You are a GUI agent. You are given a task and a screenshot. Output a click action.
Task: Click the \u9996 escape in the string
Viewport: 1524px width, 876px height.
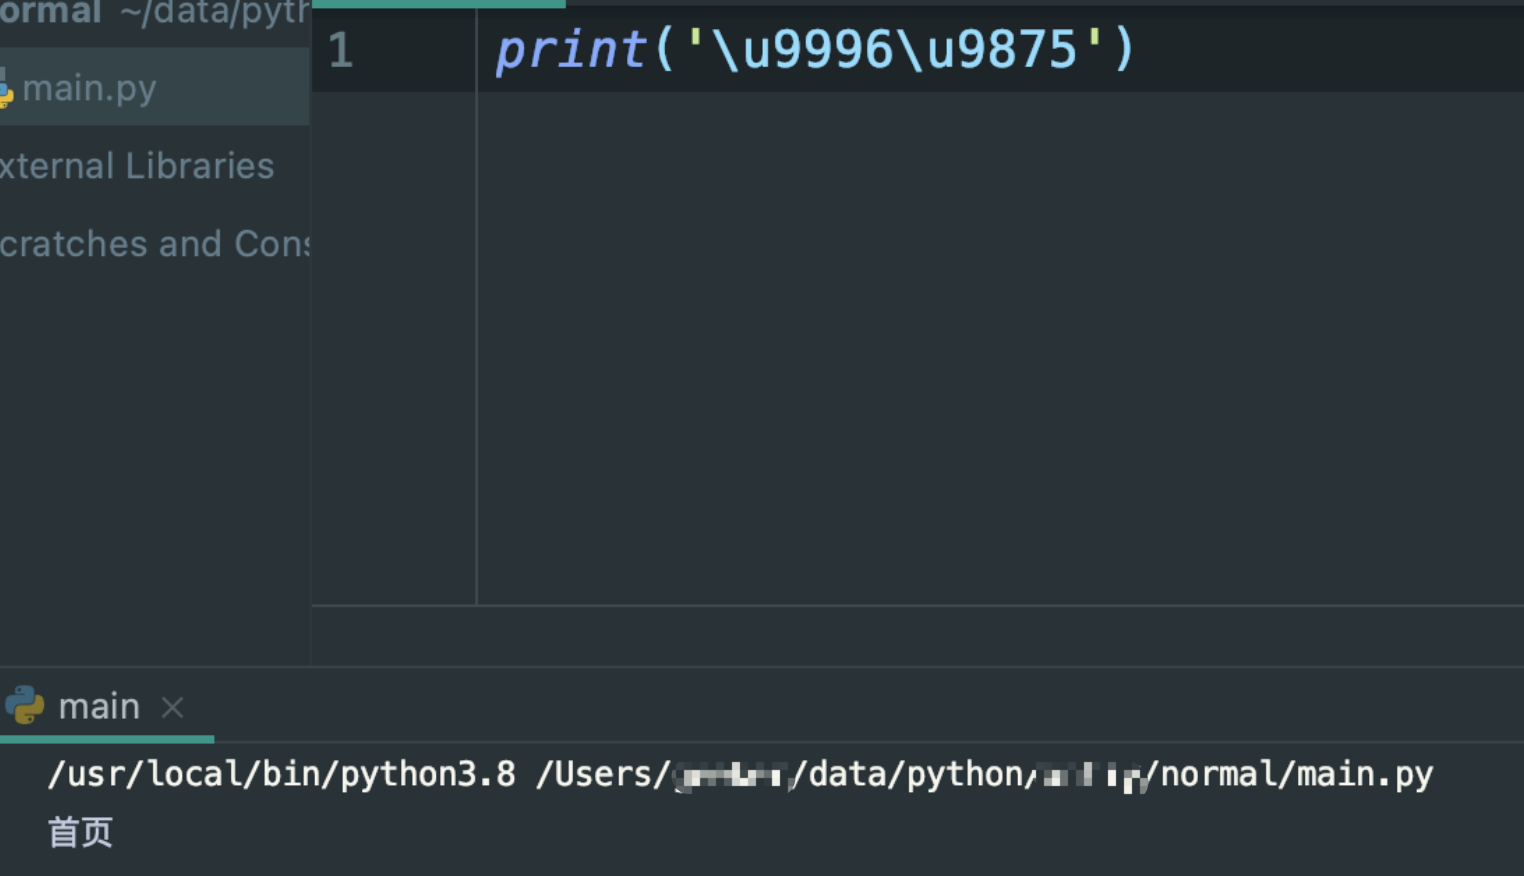[x=802, y=50]
